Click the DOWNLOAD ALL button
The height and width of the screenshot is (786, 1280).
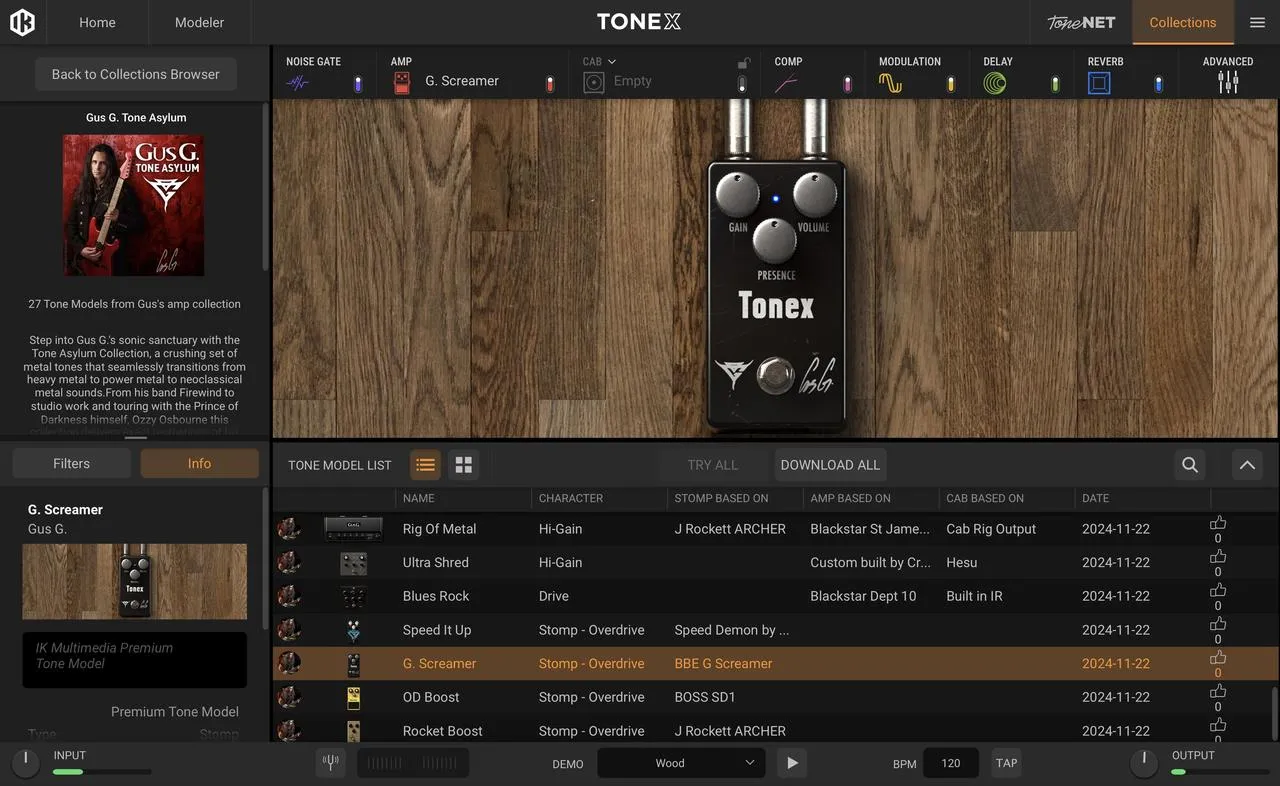coord(830,465)
